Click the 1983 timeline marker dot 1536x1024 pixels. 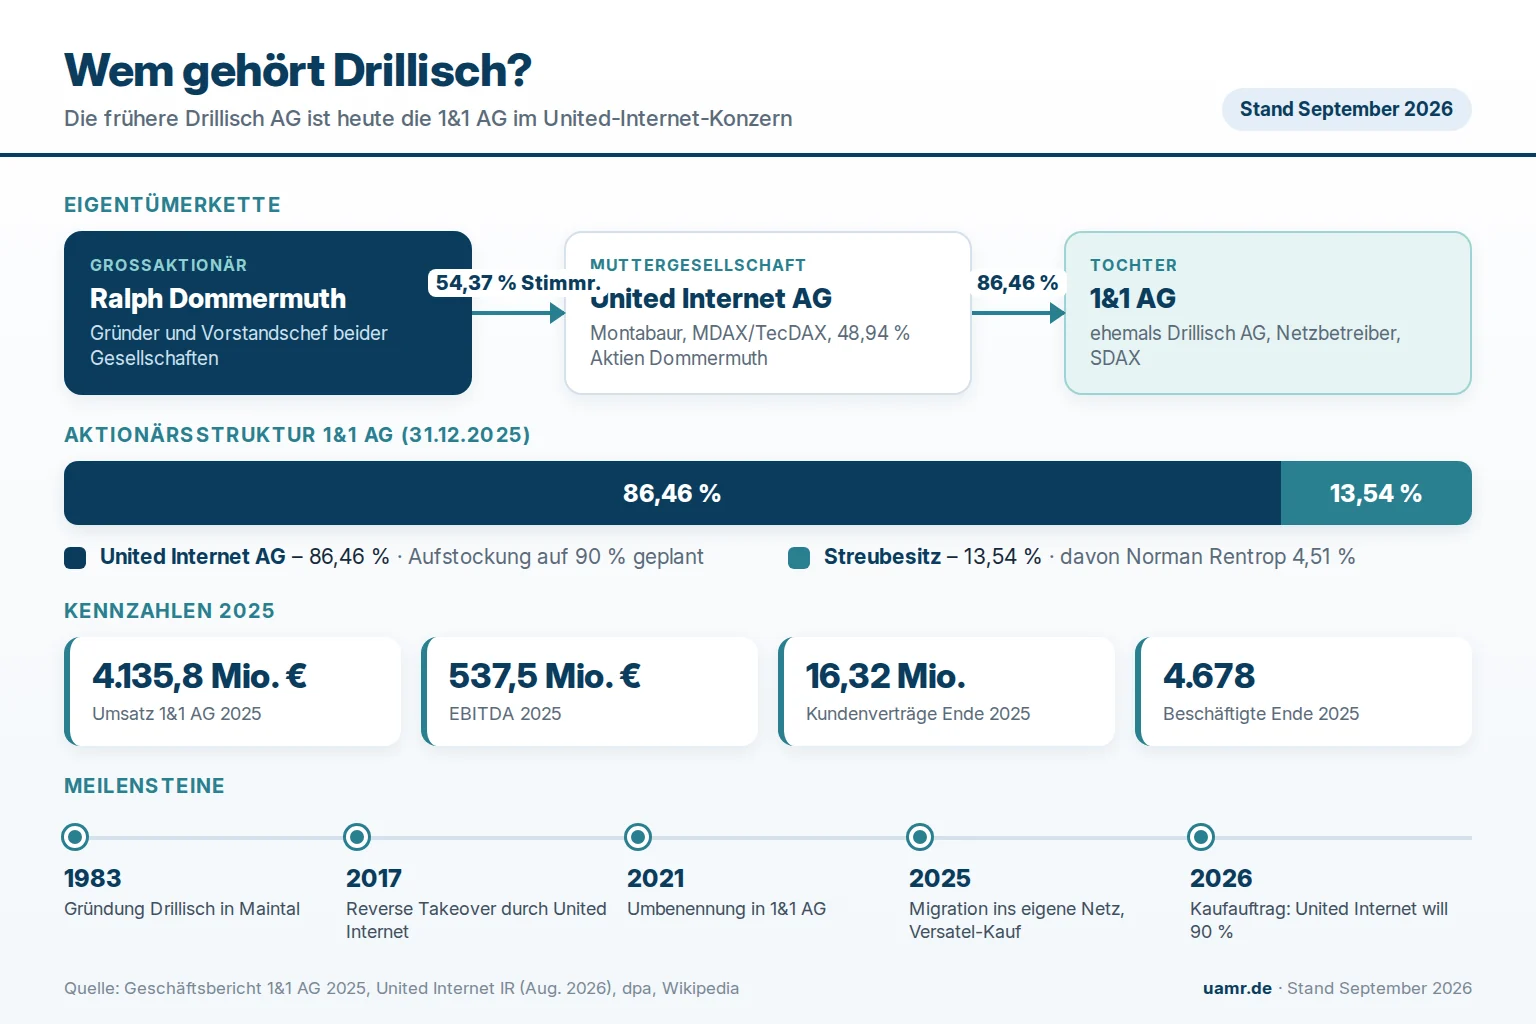75,837
